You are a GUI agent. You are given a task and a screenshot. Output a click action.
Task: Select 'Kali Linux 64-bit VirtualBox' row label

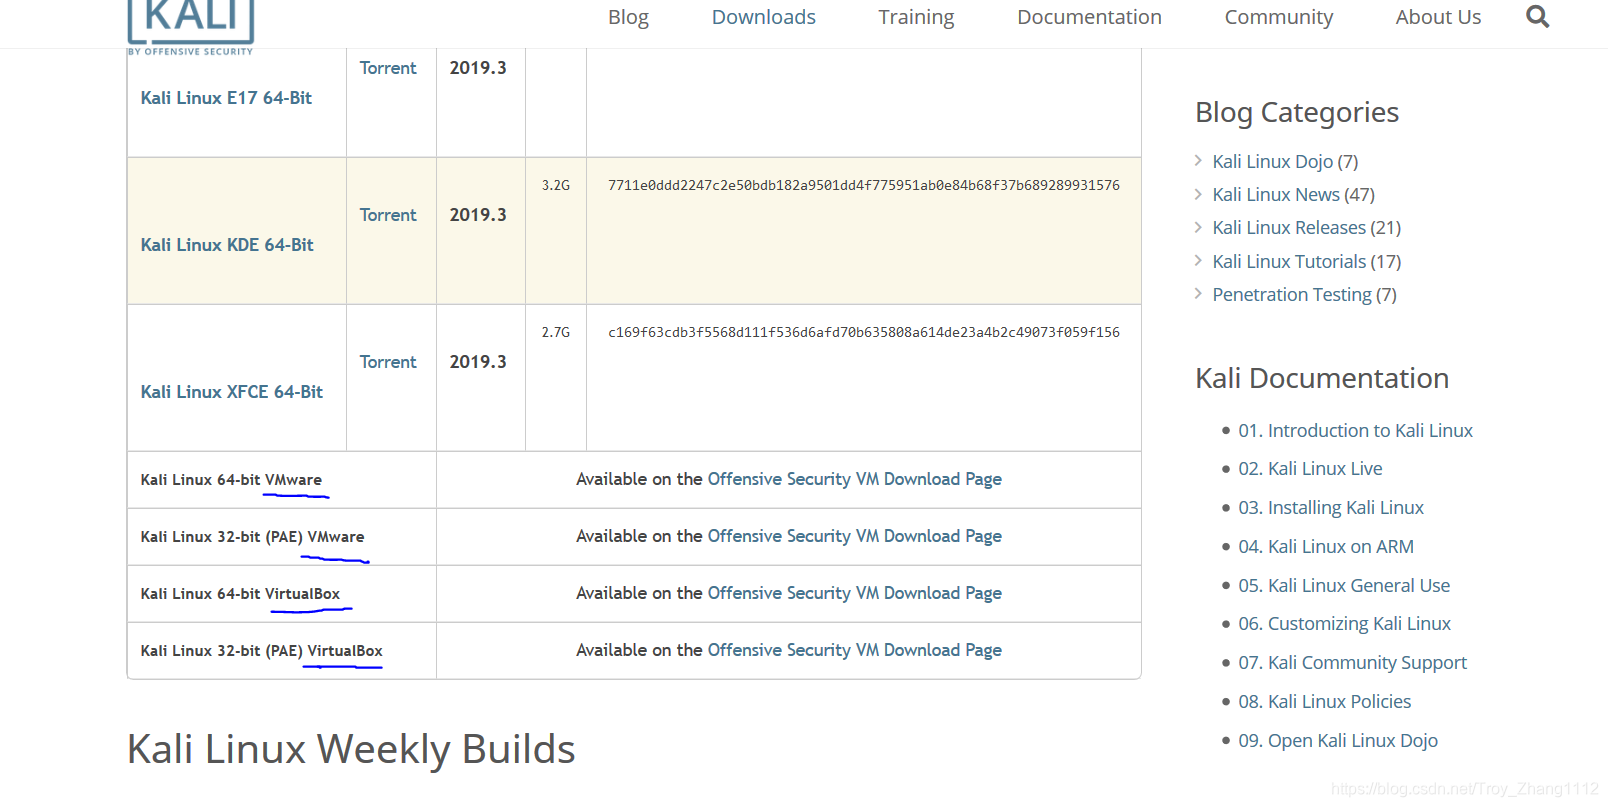(240, 594)
